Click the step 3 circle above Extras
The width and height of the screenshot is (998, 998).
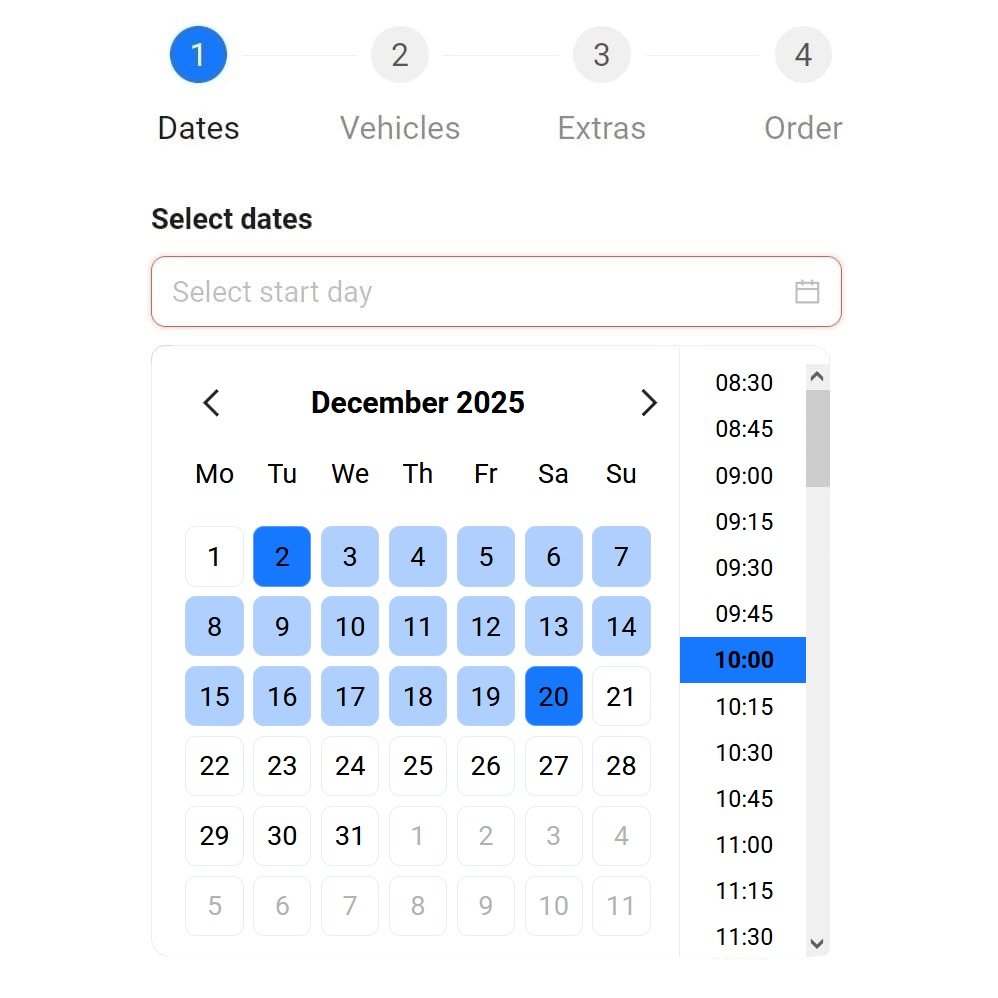(601, 55)
